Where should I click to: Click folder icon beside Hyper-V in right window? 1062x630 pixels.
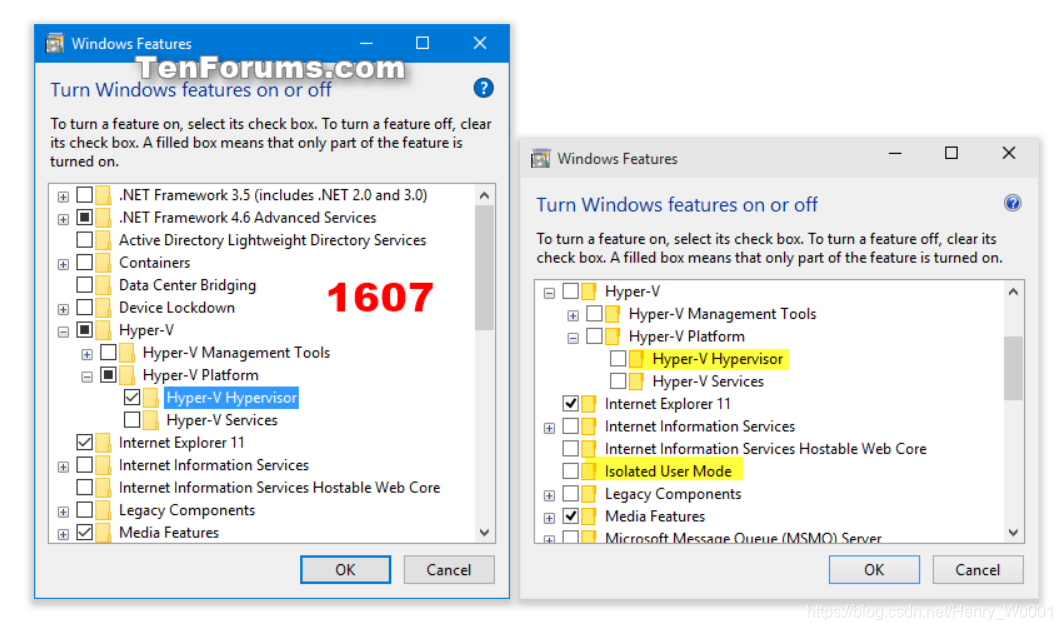(589, 291)
